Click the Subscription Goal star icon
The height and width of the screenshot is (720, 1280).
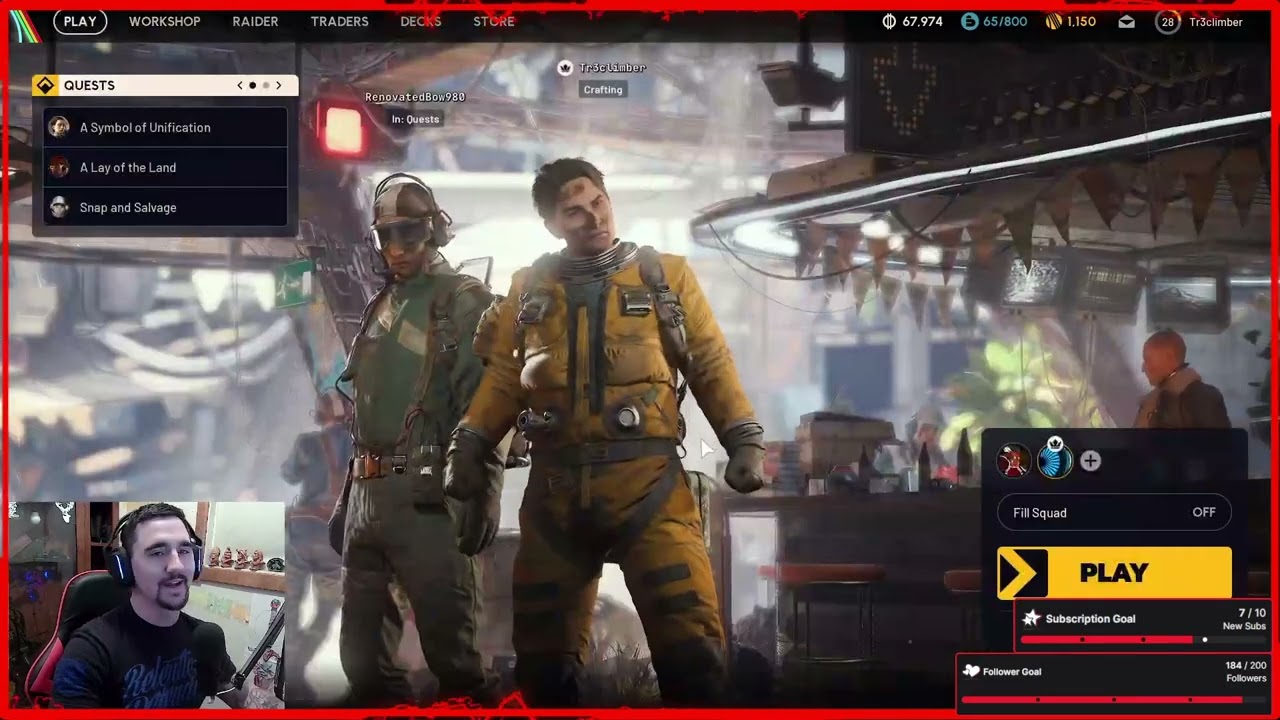point(1031,618)
